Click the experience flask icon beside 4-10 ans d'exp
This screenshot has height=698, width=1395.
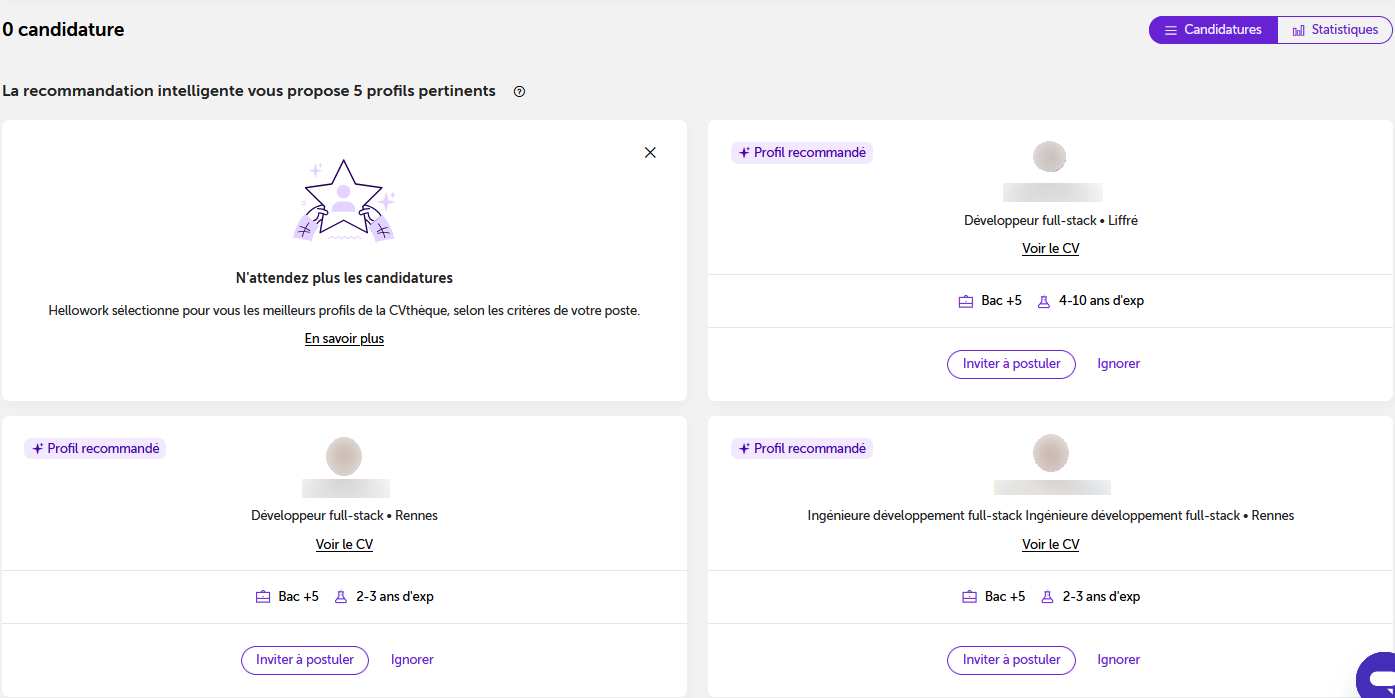[1044, 301]
